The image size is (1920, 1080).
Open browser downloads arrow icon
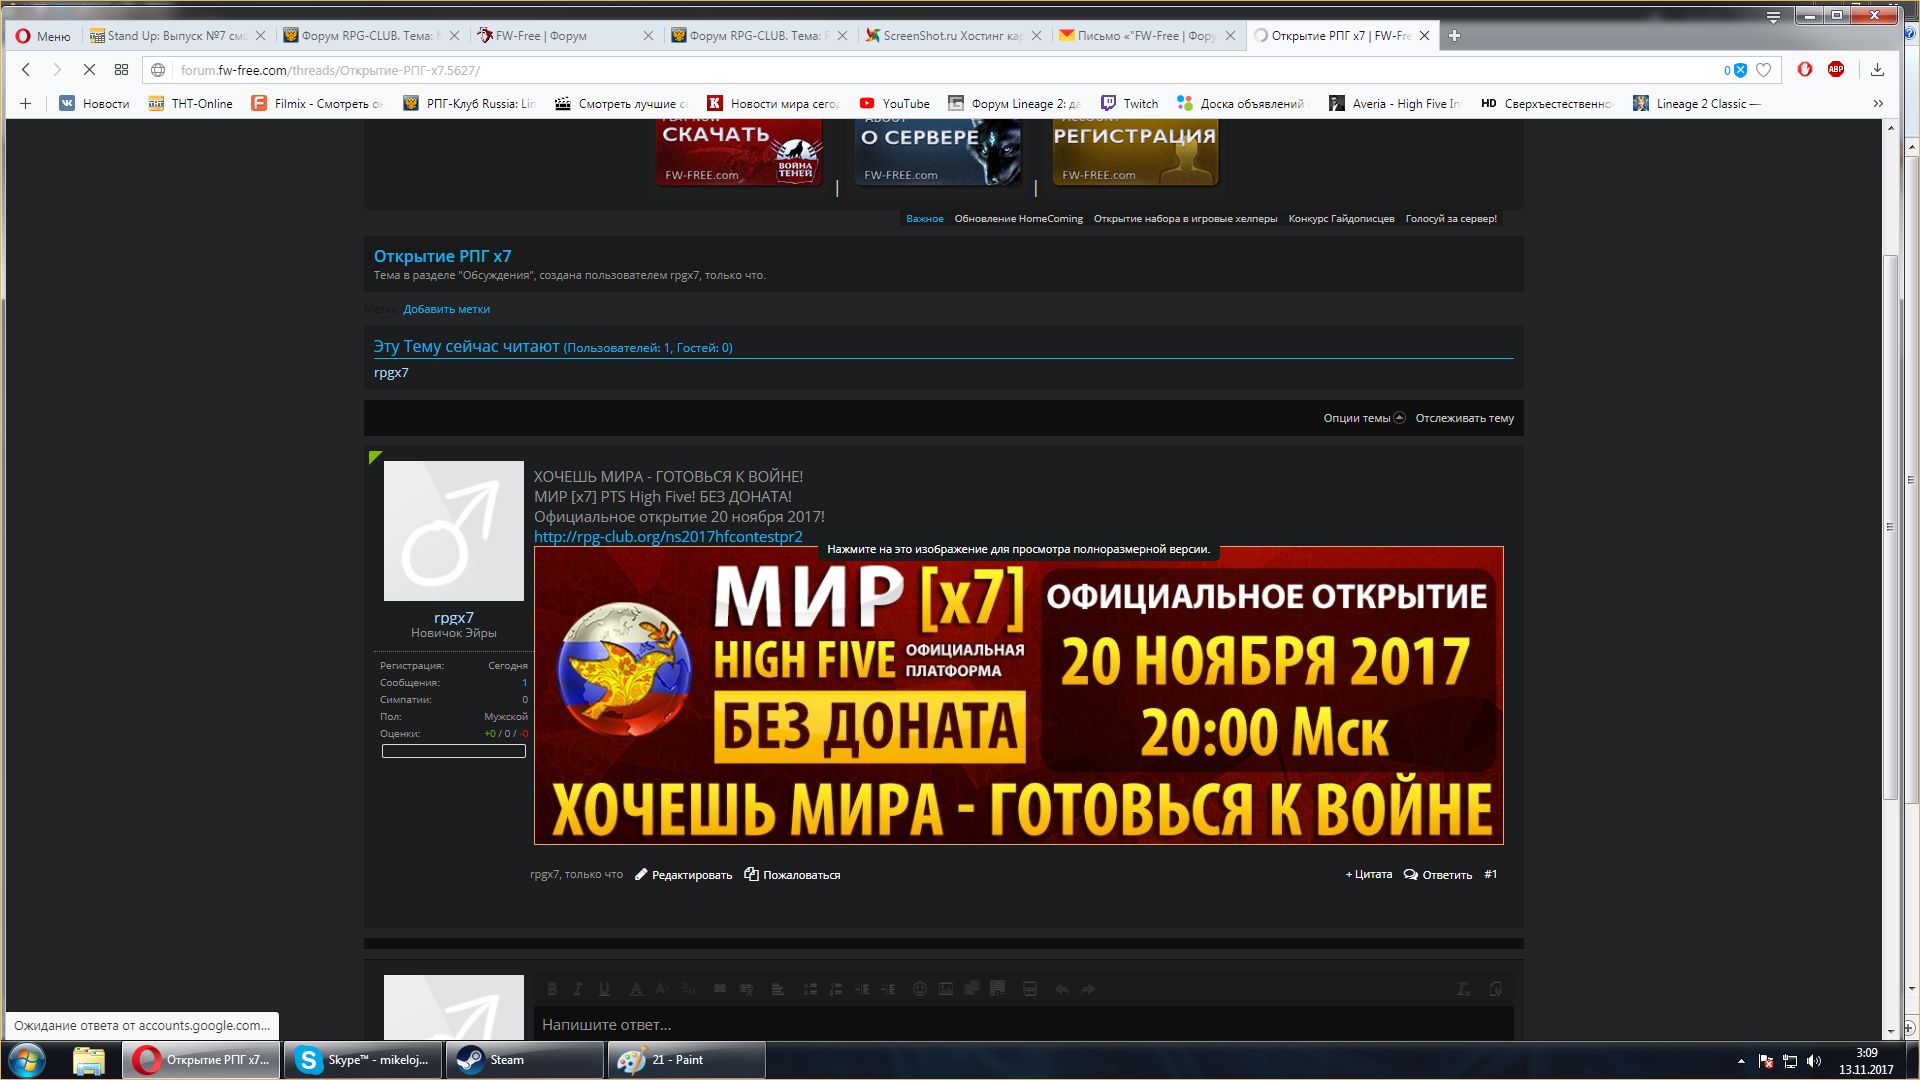pos(1877,70)
